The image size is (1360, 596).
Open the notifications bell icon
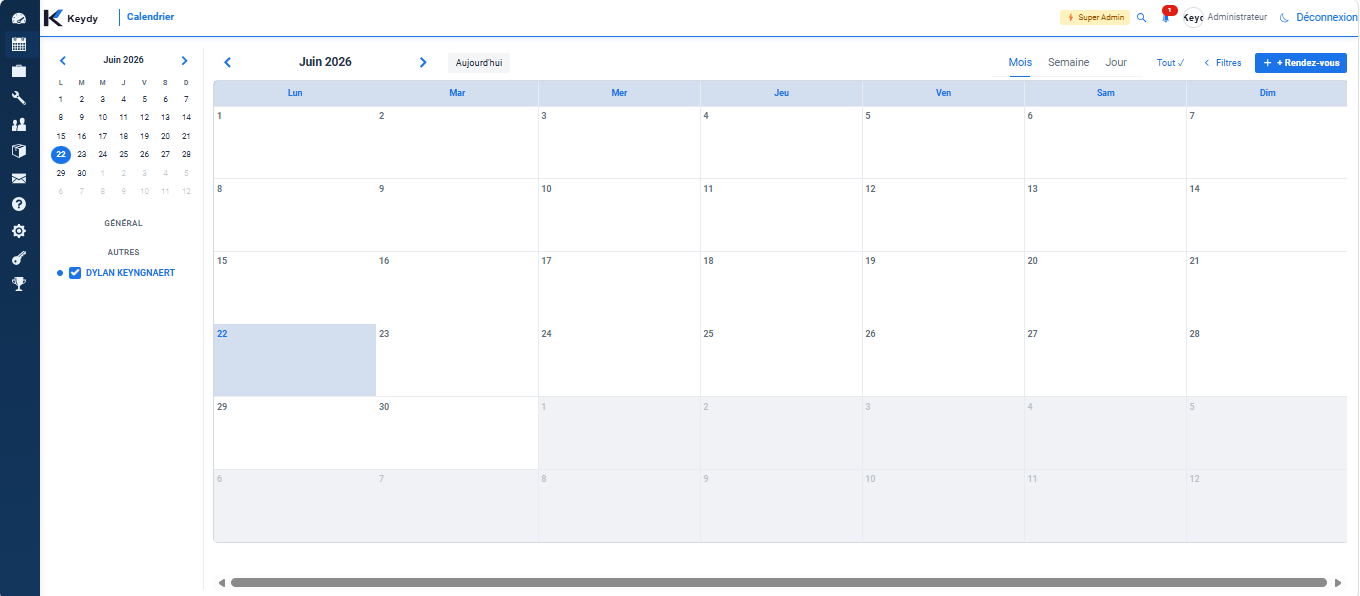pyautogui.click(x=1166, y=16)
